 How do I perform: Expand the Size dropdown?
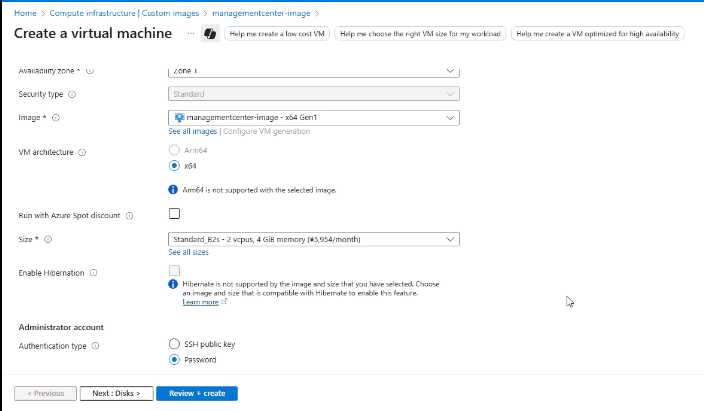click(x=314, y=239)
